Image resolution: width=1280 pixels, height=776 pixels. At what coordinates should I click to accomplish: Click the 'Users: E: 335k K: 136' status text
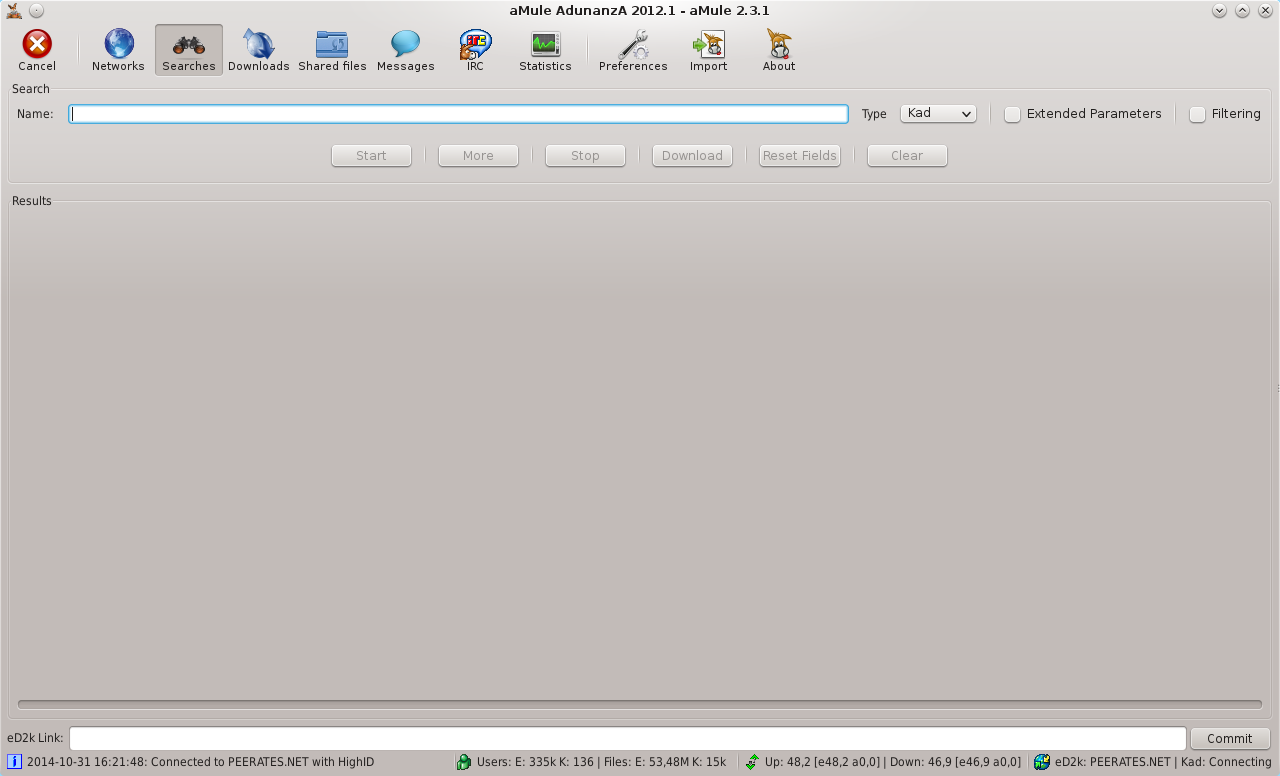[x=536, y=762]
